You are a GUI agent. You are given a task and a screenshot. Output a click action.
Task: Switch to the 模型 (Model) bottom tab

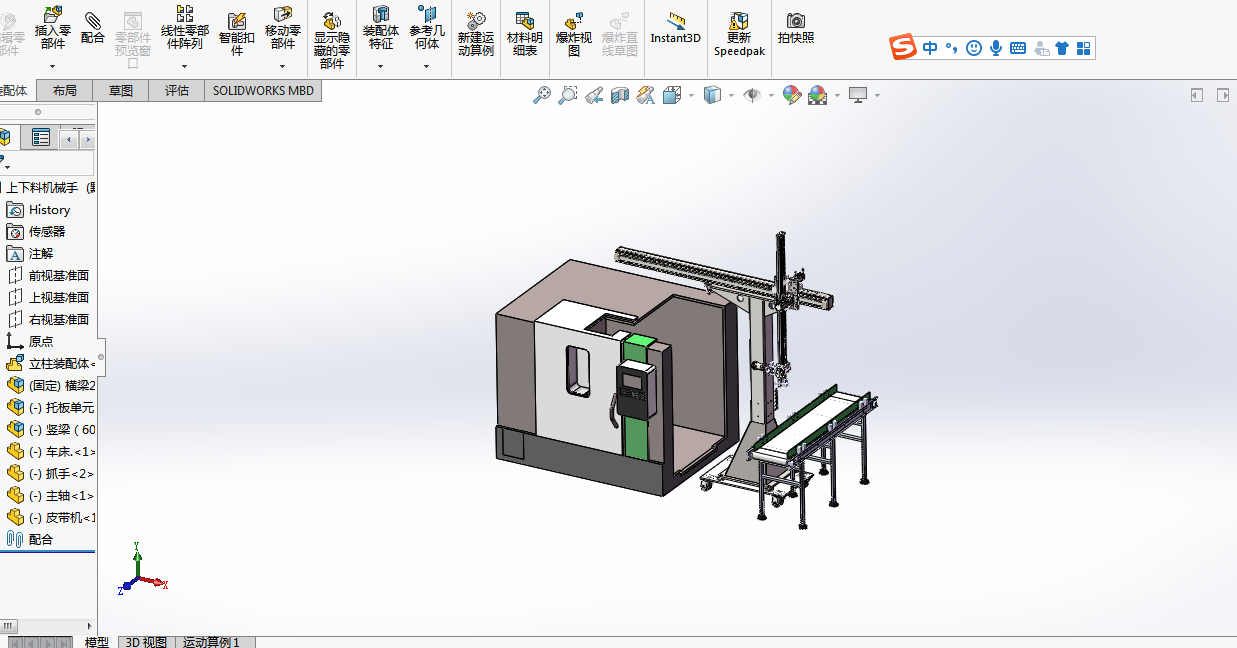click(x=97, y=642)
